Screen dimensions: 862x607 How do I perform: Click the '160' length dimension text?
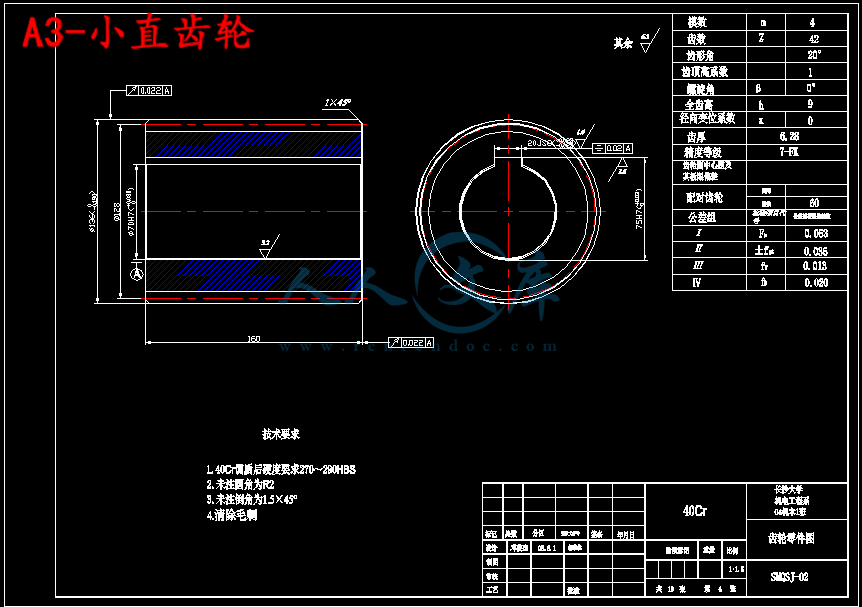click(x=253, y=339)
